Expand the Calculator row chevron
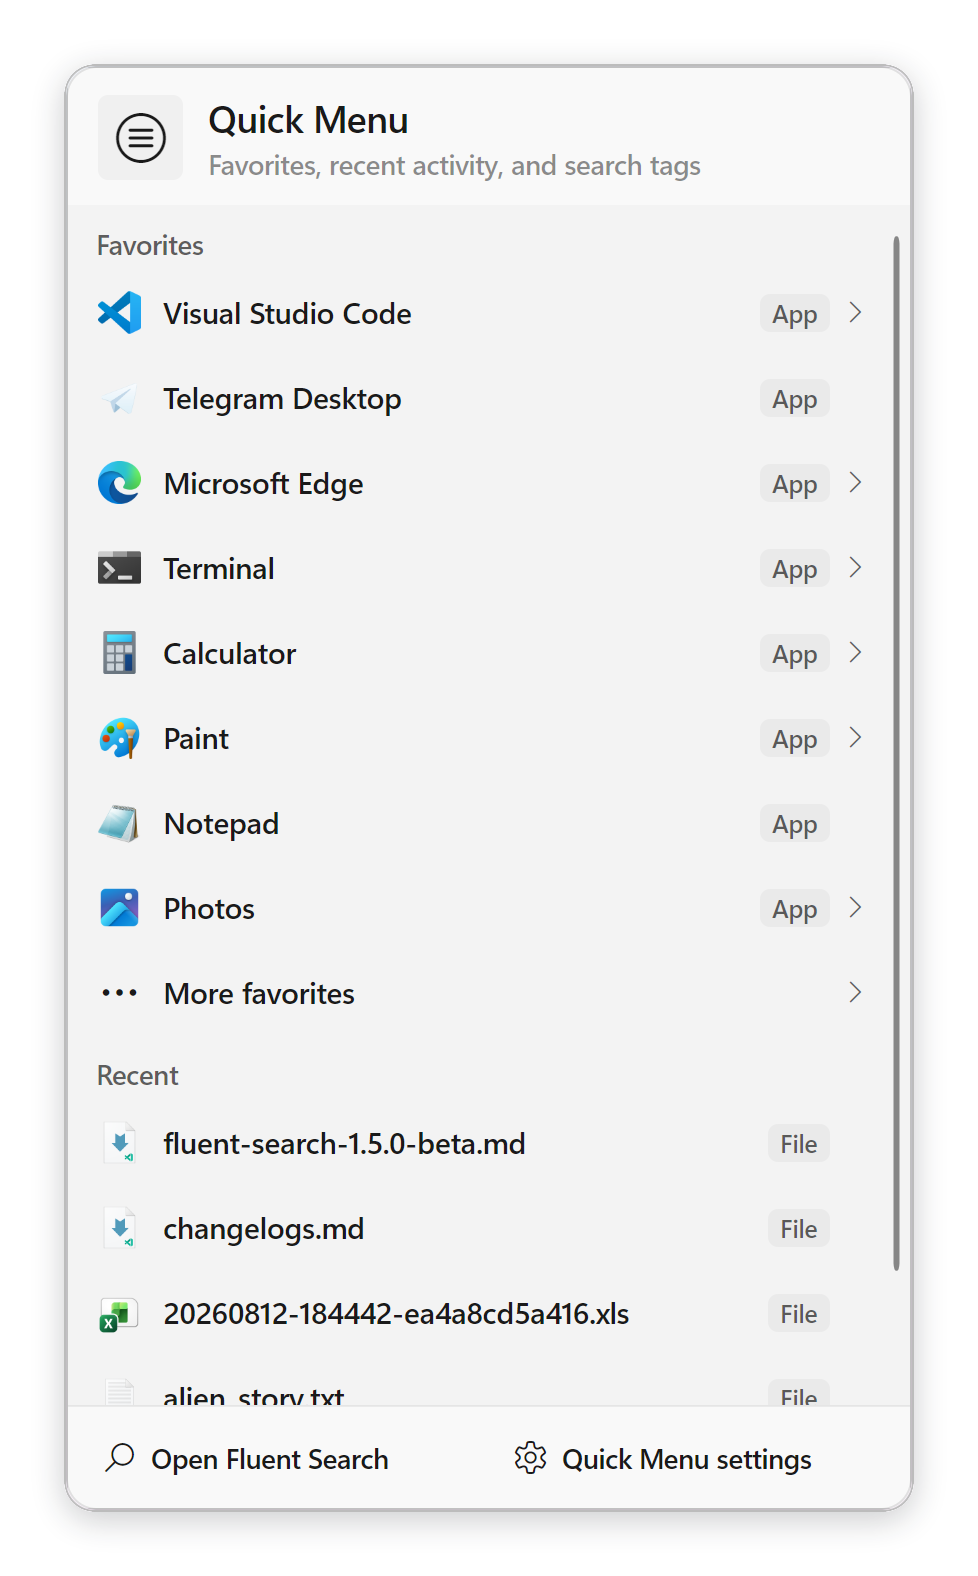 [x=855, y=653]
